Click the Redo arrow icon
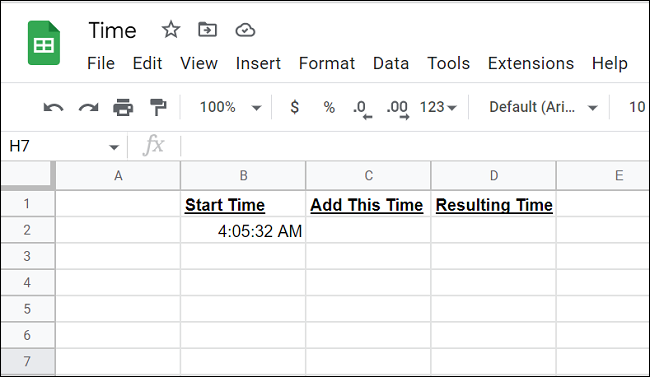 [89, 108]
